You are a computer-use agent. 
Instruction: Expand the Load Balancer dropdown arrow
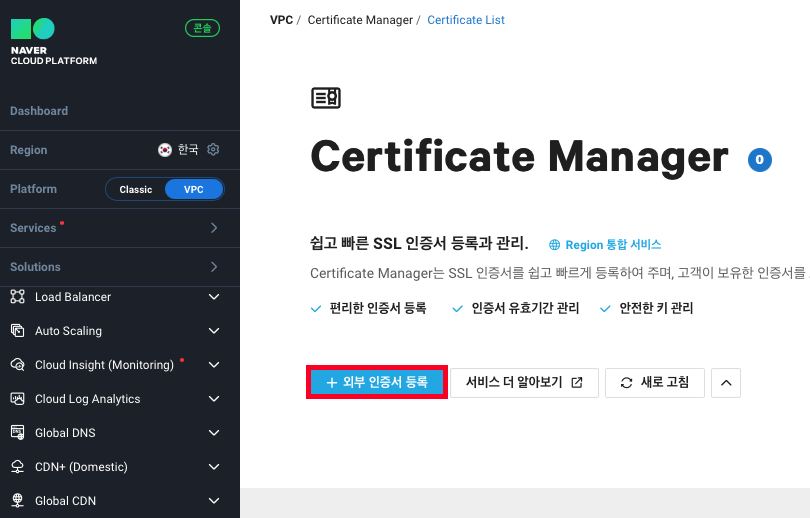tap(214, 297)
